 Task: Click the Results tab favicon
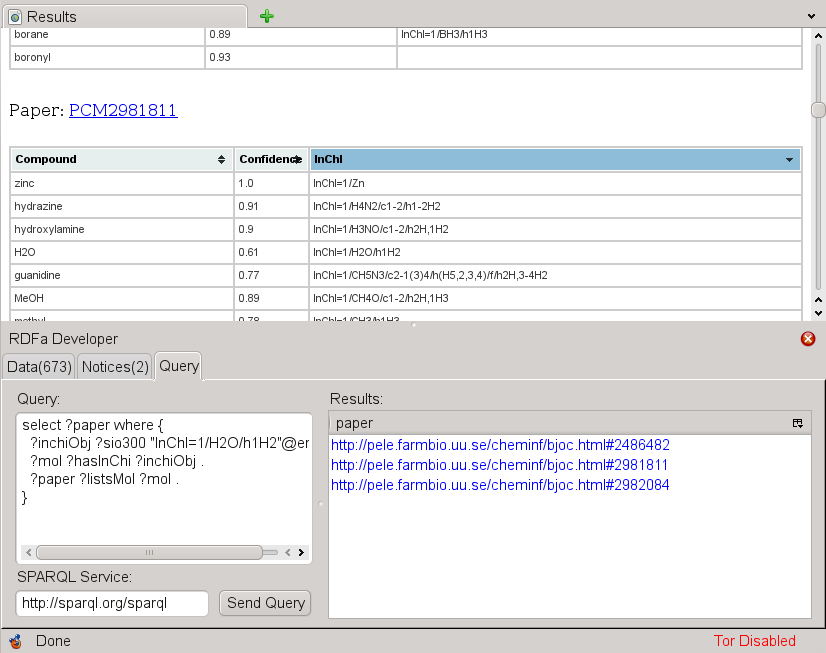pyautogui.click(x=16, y=17)
